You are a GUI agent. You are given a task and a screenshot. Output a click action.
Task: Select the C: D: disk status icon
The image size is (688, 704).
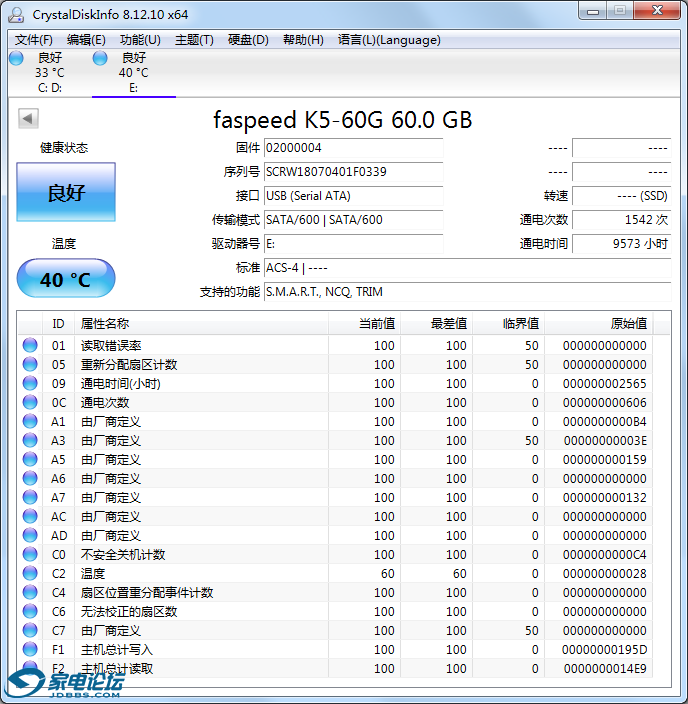(16, 58)
